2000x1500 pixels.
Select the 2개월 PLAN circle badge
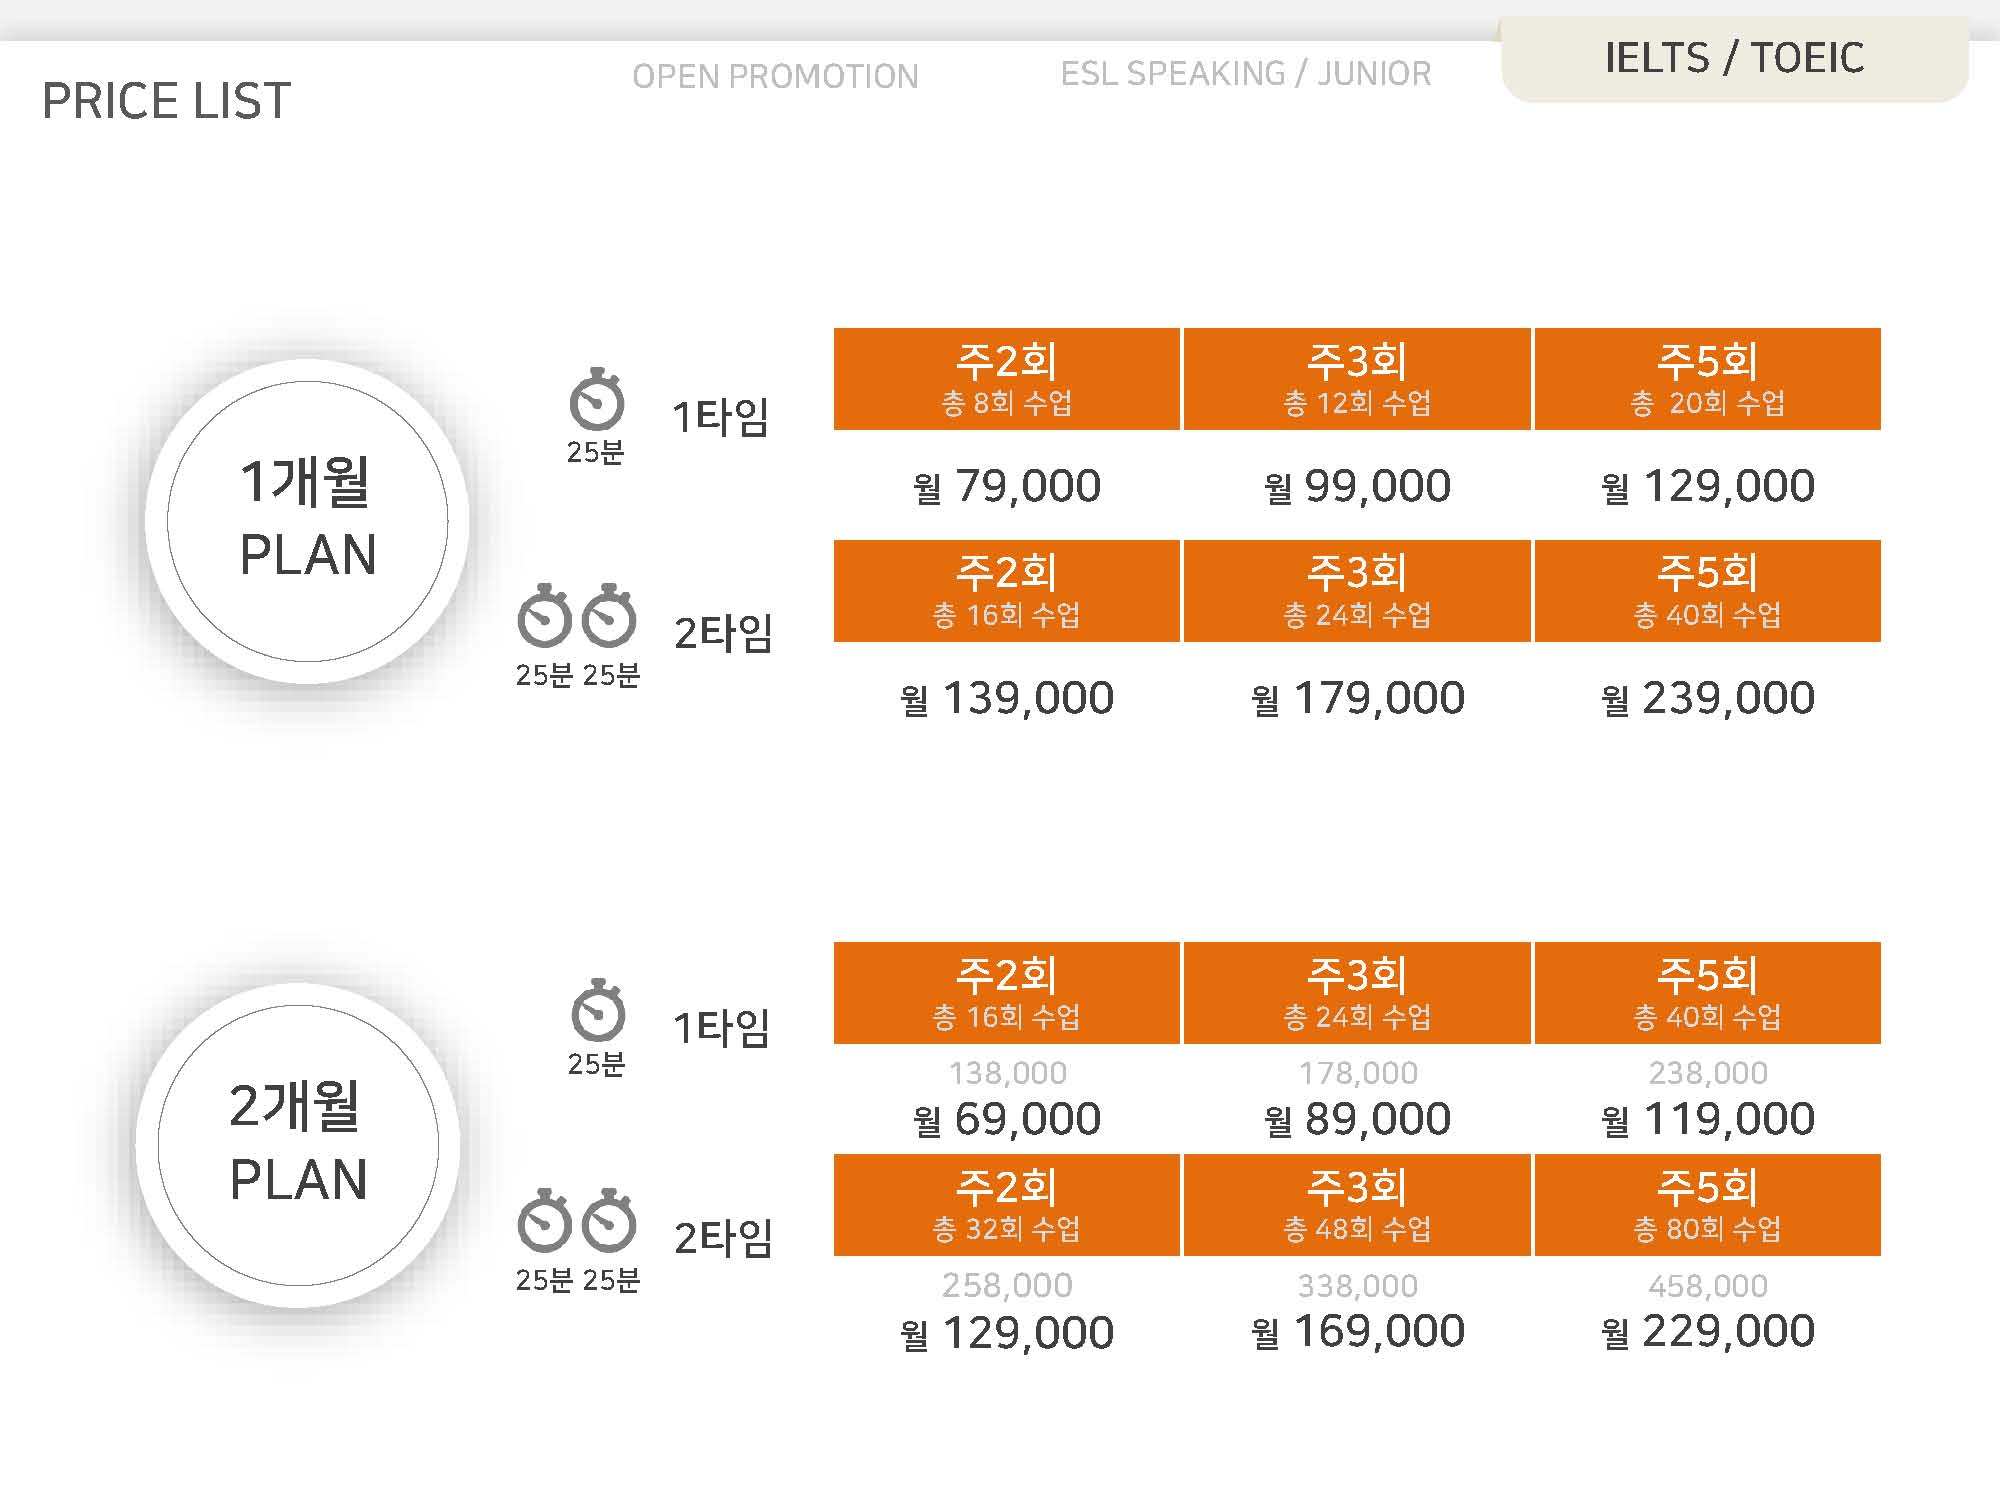(298, 1145)
